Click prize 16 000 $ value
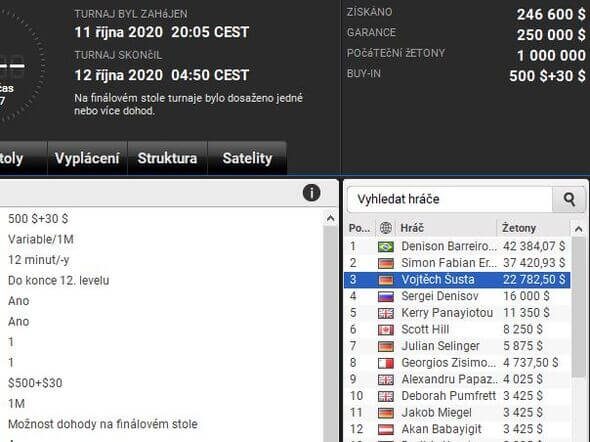 [x=526, y=296]
